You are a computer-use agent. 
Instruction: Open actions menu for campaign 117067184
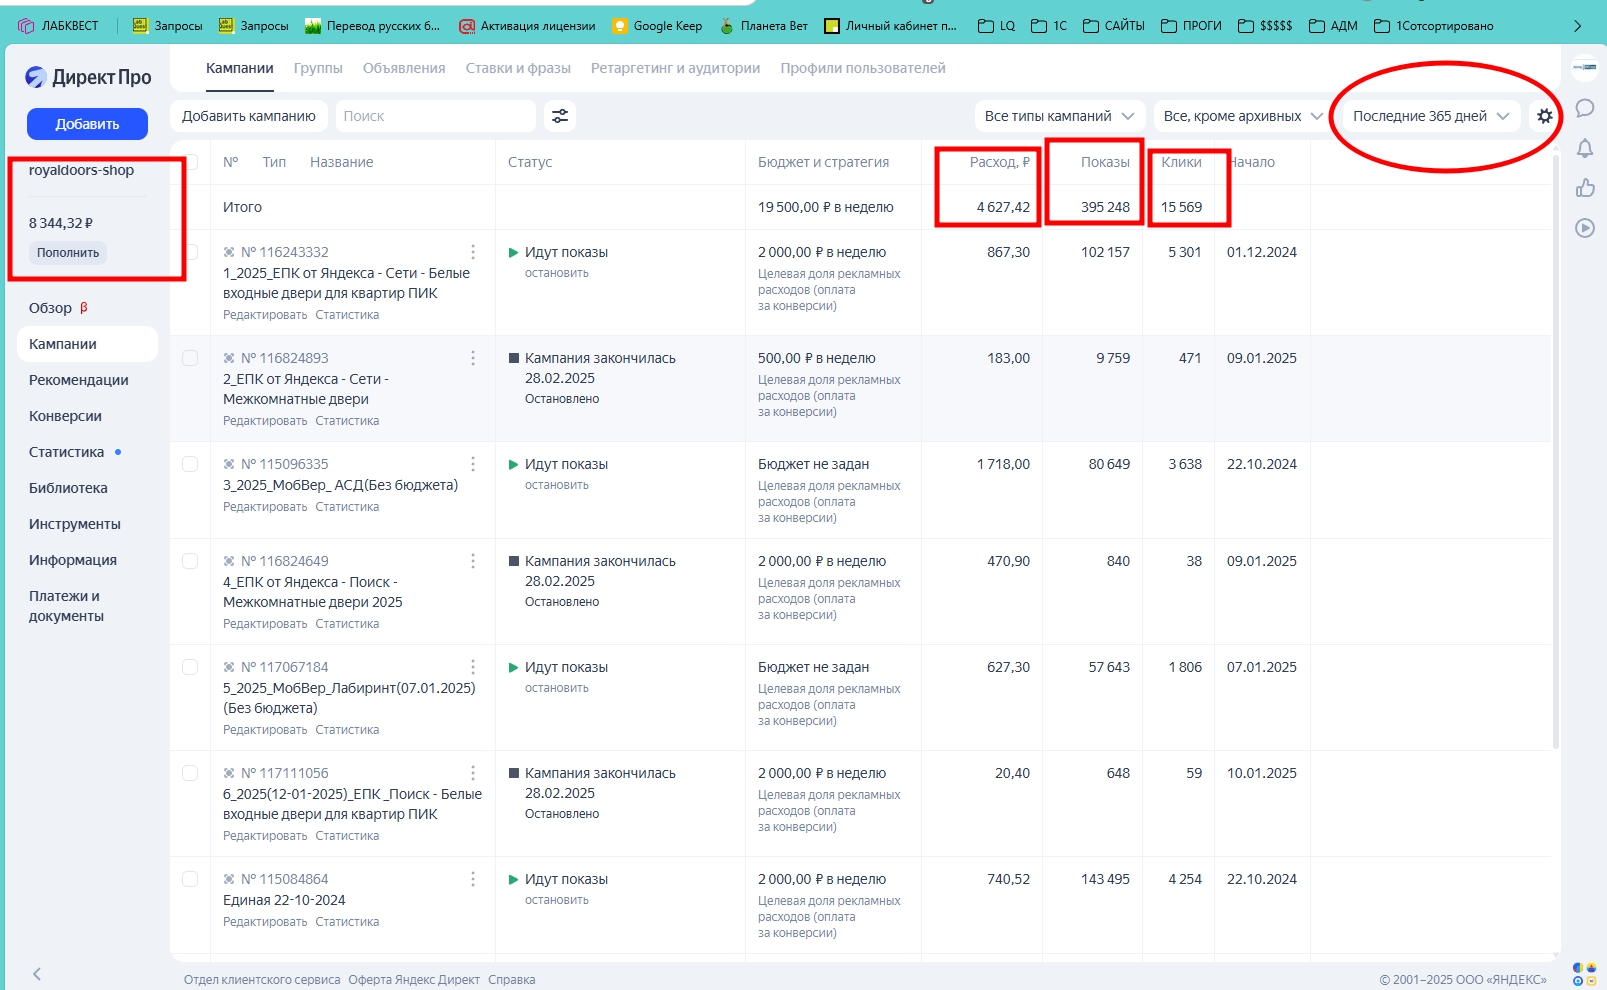473,667
